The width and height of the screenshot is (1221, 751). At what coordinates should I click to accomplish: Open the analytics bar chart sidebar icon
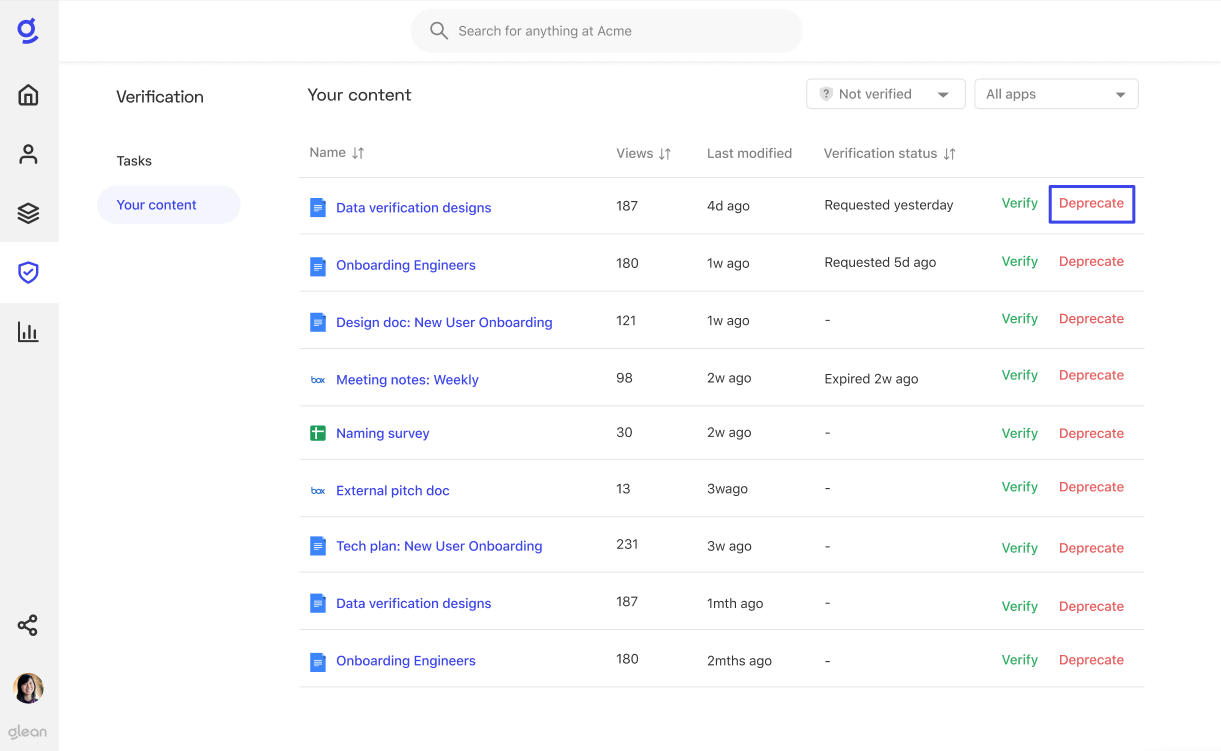(28, 331)
